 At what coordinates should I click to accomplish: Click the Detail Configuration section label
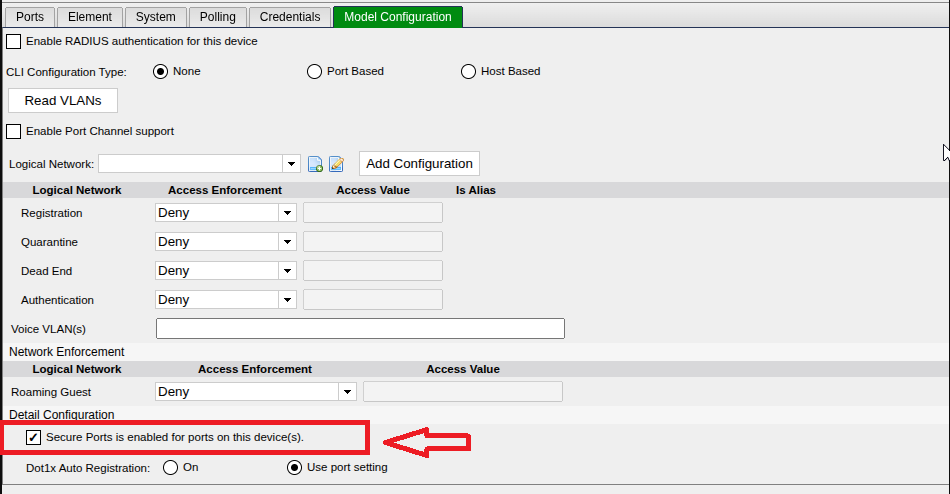tap(62, 415)
